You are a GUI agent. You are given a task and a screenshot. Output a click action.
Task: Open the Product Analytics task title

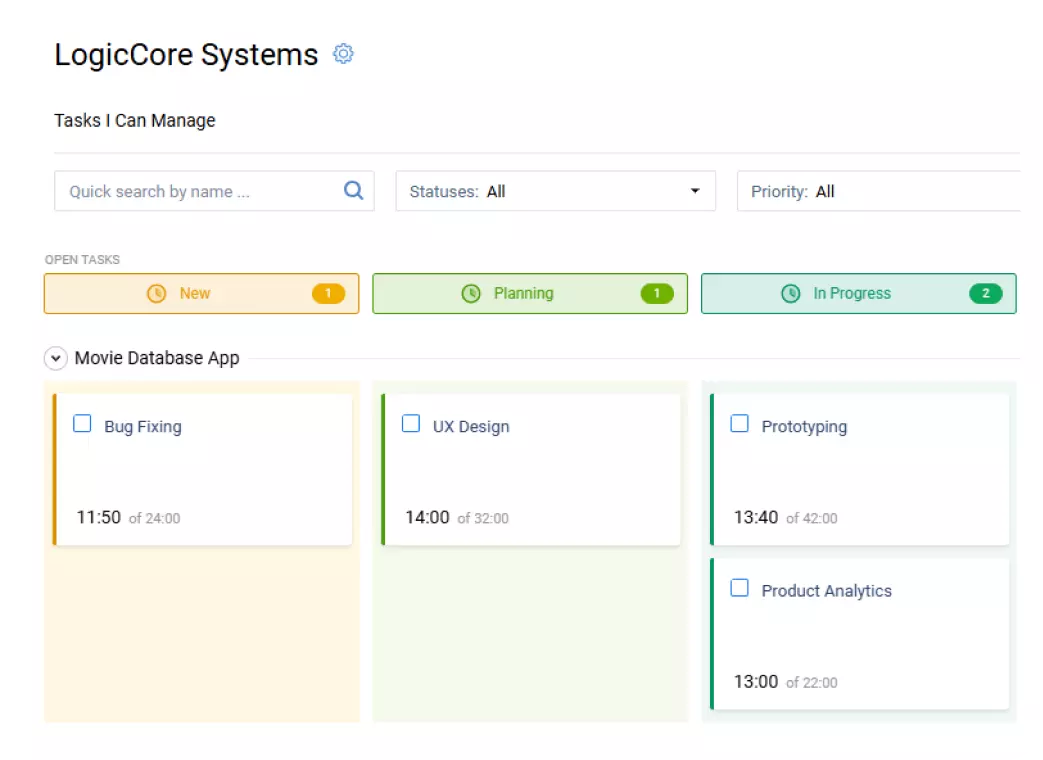[x=826, y=591]
